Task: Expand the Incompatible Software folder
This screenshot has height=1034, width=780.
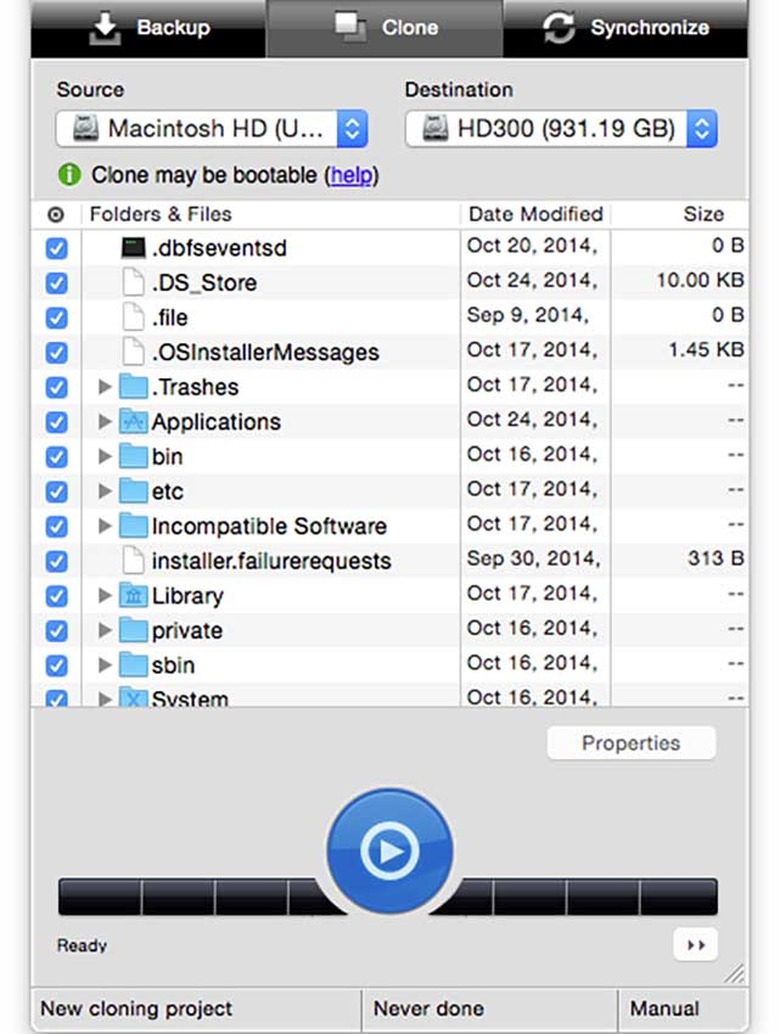Action: [105, 526]
